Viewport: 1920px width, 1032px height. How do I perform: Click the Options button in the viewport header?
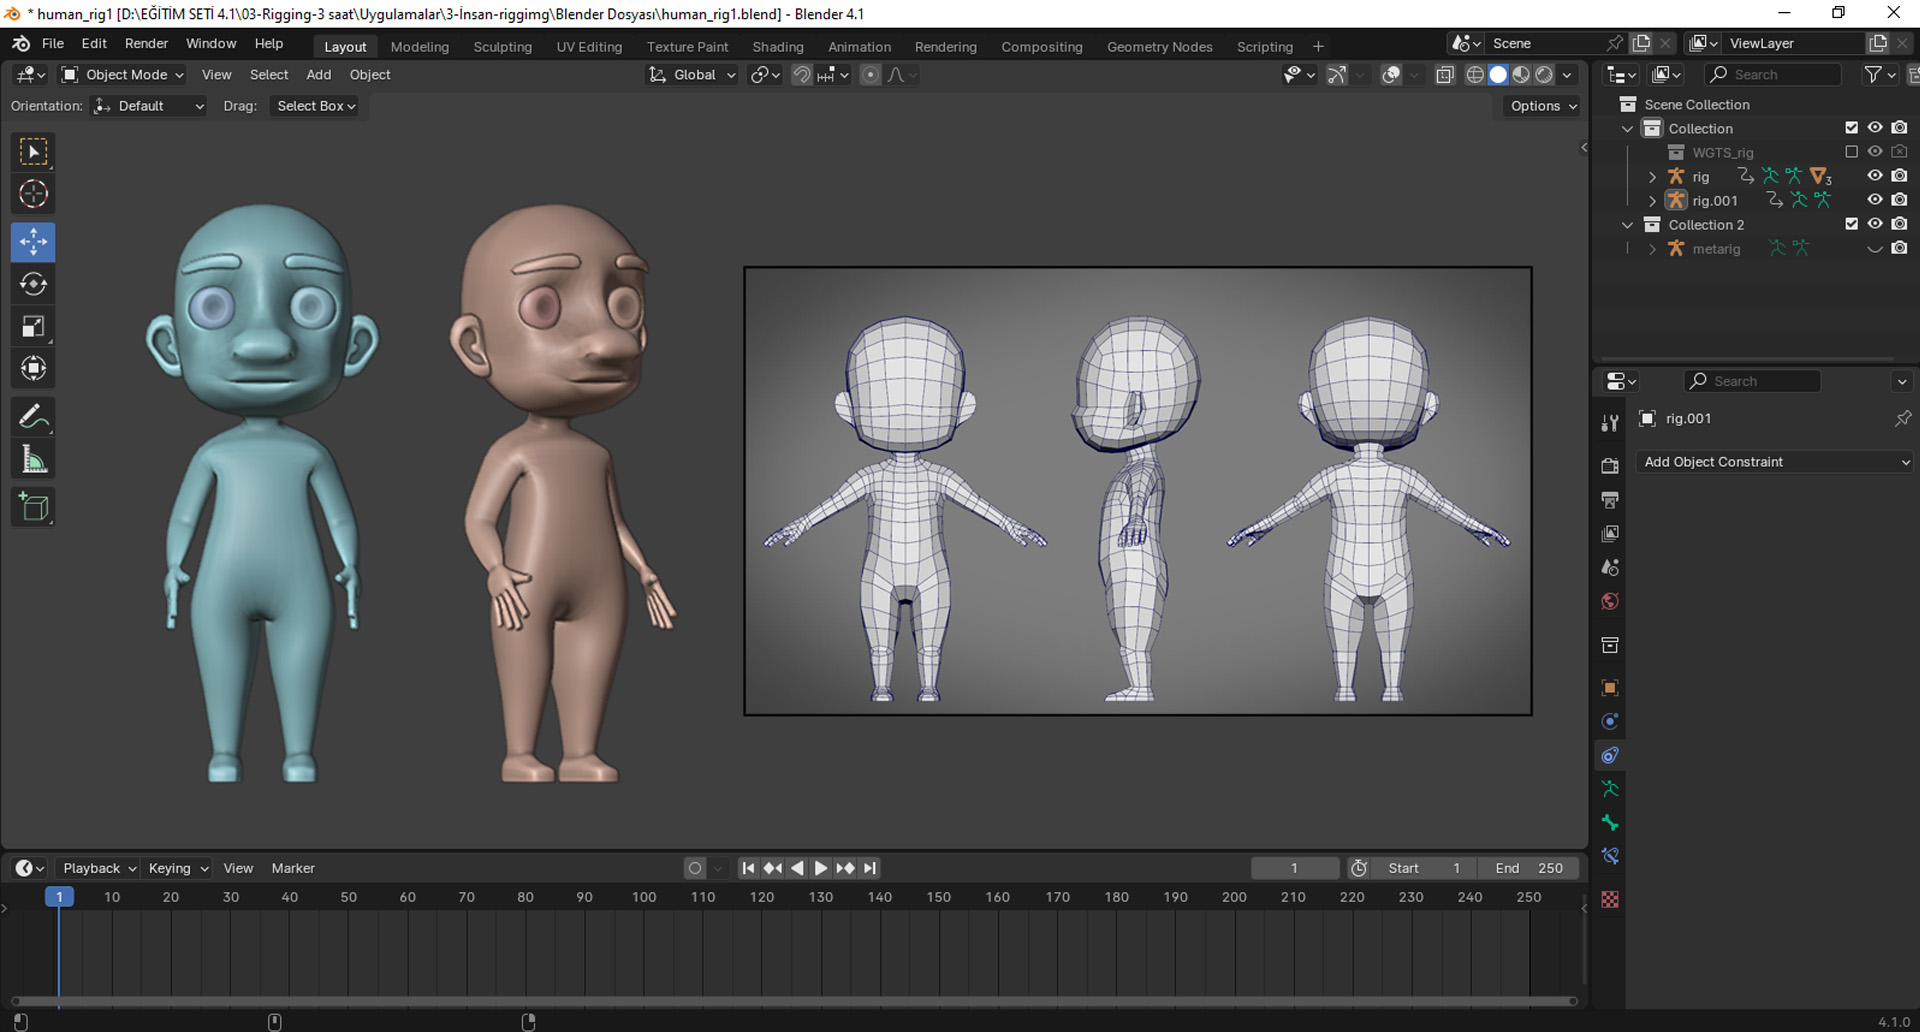(x=1539, y=105)
